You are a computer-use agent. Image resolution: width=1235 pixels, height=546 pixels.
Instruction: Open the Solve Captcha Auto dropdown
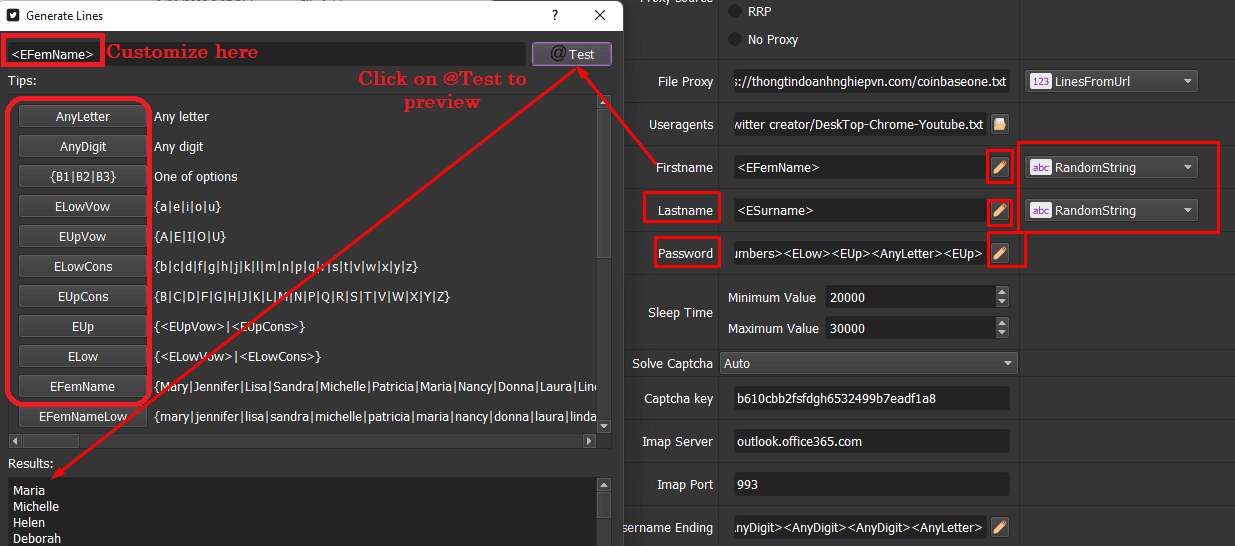point(868,363)
